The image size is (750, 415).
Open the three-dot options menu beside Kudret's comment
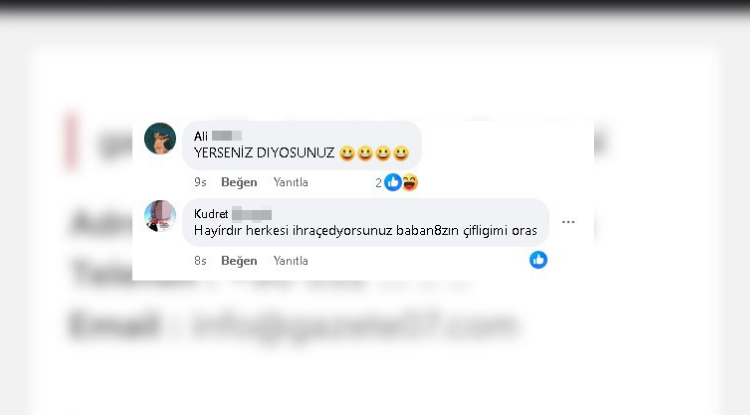[568, 222]
